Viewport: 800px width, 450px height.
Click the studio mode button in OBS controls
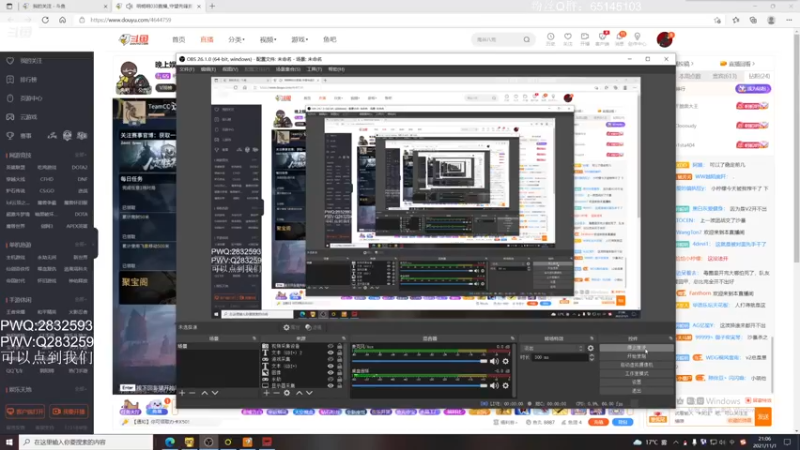tap(636, 373)
